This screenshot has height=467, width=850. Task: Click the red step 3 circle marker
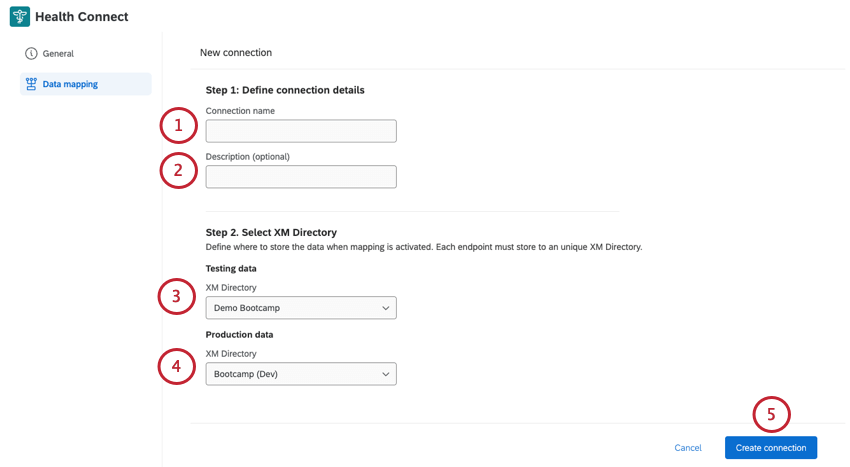click(x=177, y=296)
